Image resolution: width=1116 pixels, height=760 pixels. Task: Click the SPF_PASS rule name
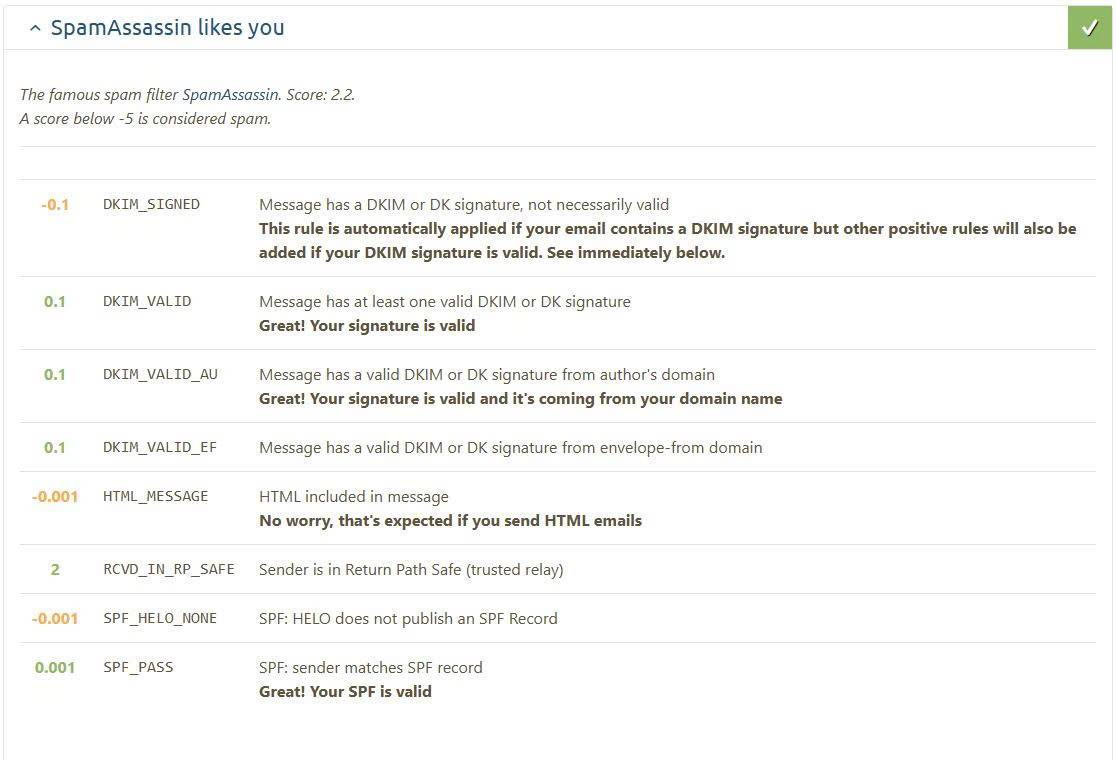coord(138,667)
